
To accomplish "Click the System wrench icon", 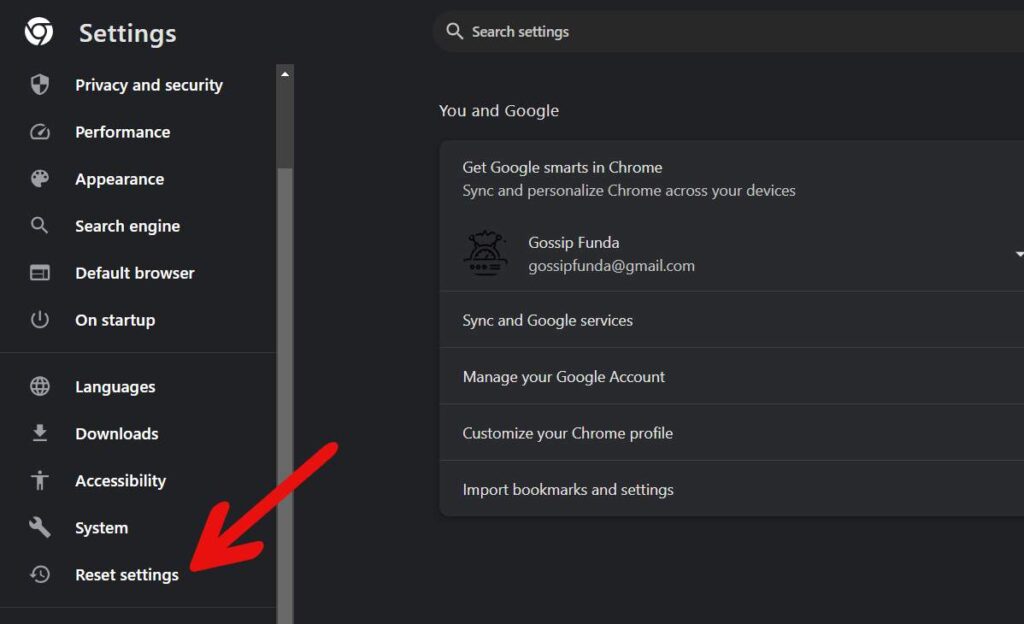I will pyautogui.click(x=40, y=527).
